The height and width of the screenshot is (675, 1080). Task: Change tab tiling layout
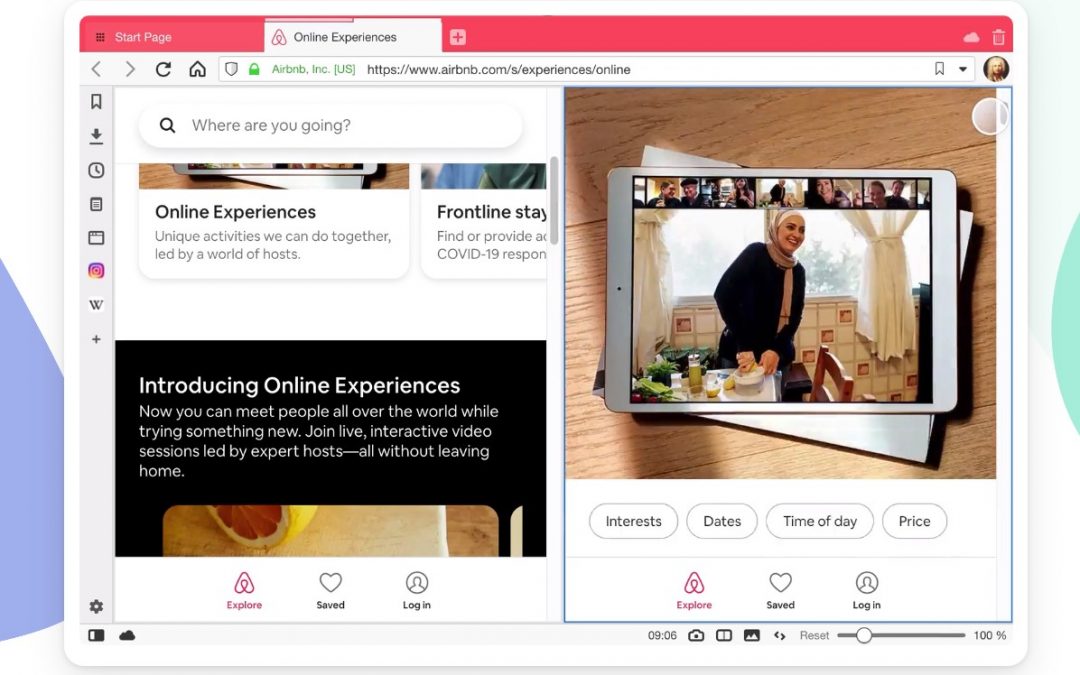[724, 635]
